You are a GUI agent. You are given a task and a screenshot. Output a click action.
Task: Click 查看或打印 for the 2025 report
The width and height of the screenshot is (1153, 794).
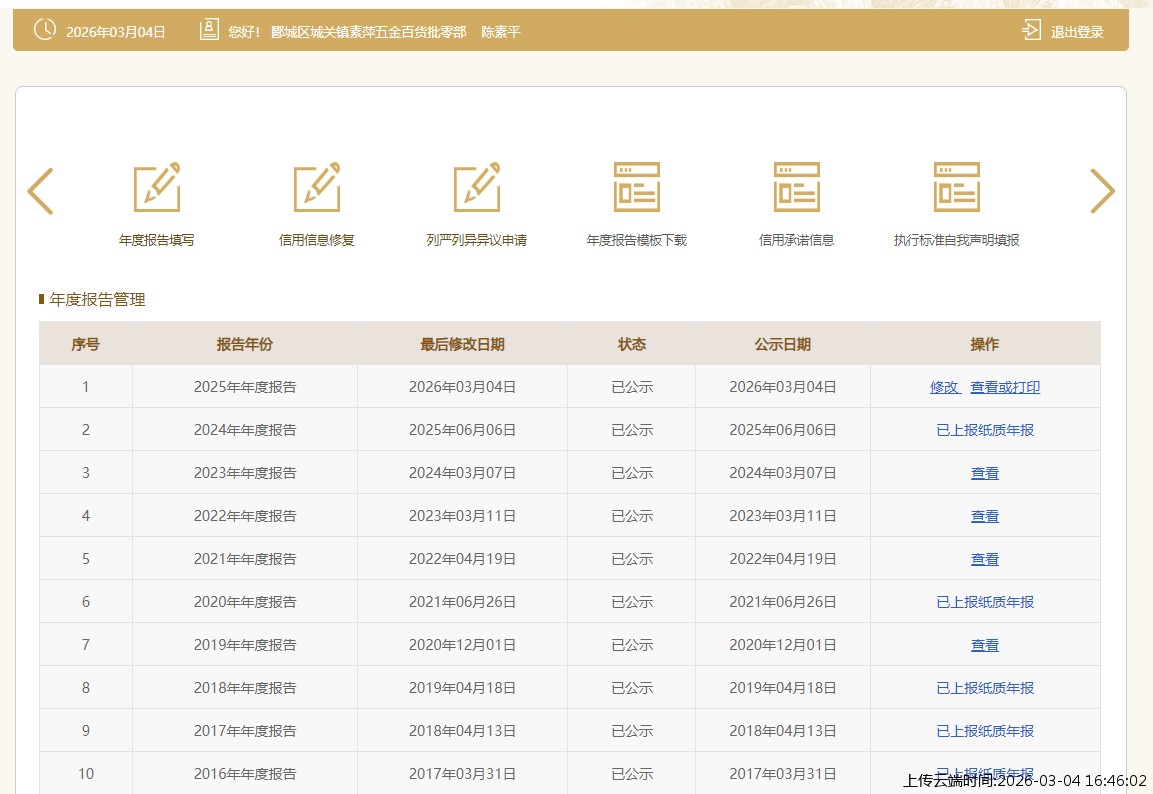(1005, 387)
